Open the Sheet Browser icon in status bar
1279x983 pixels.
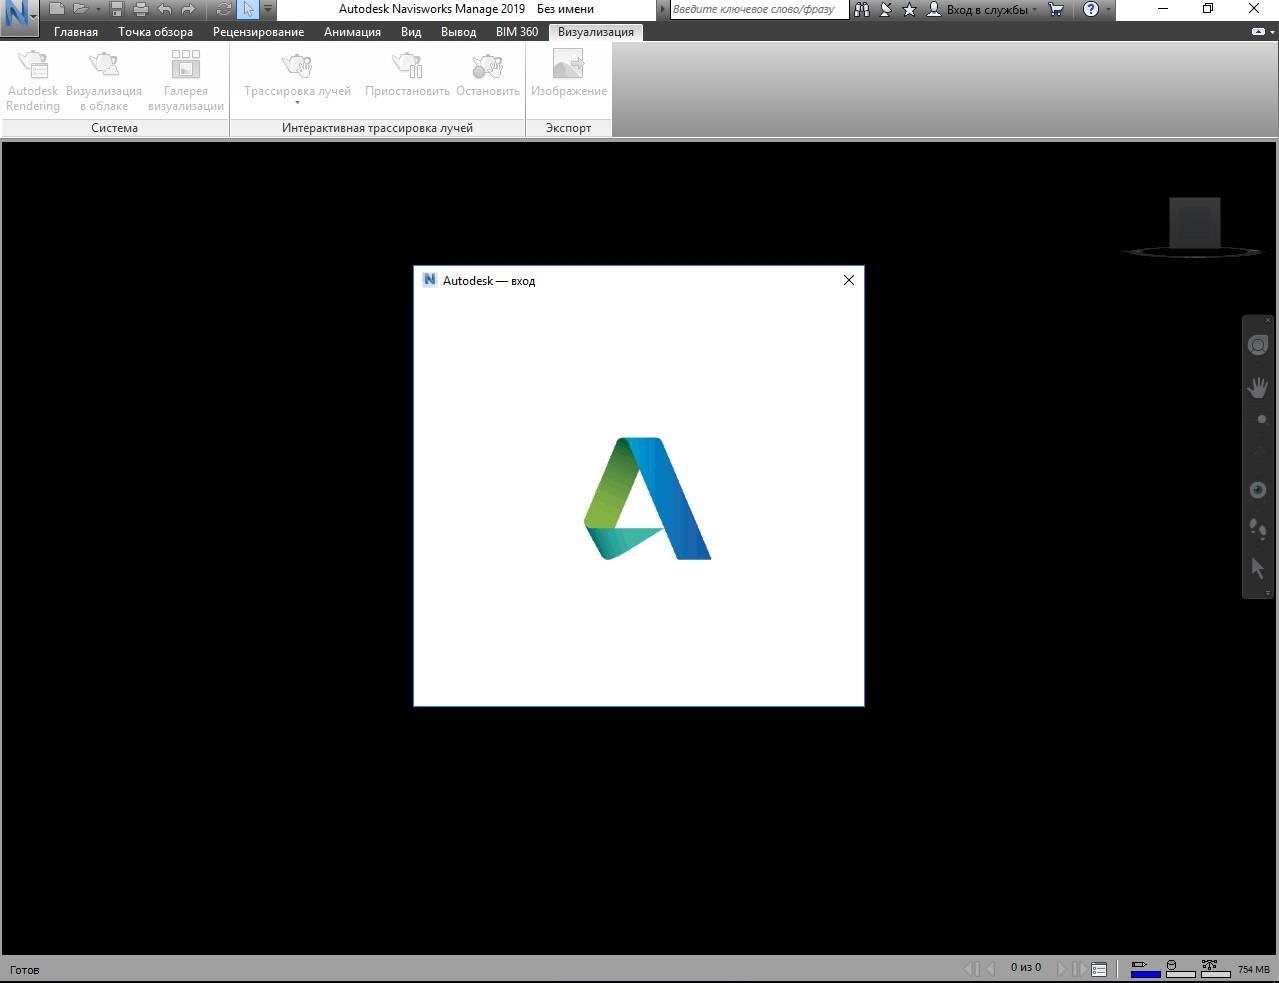point(1099,968)
